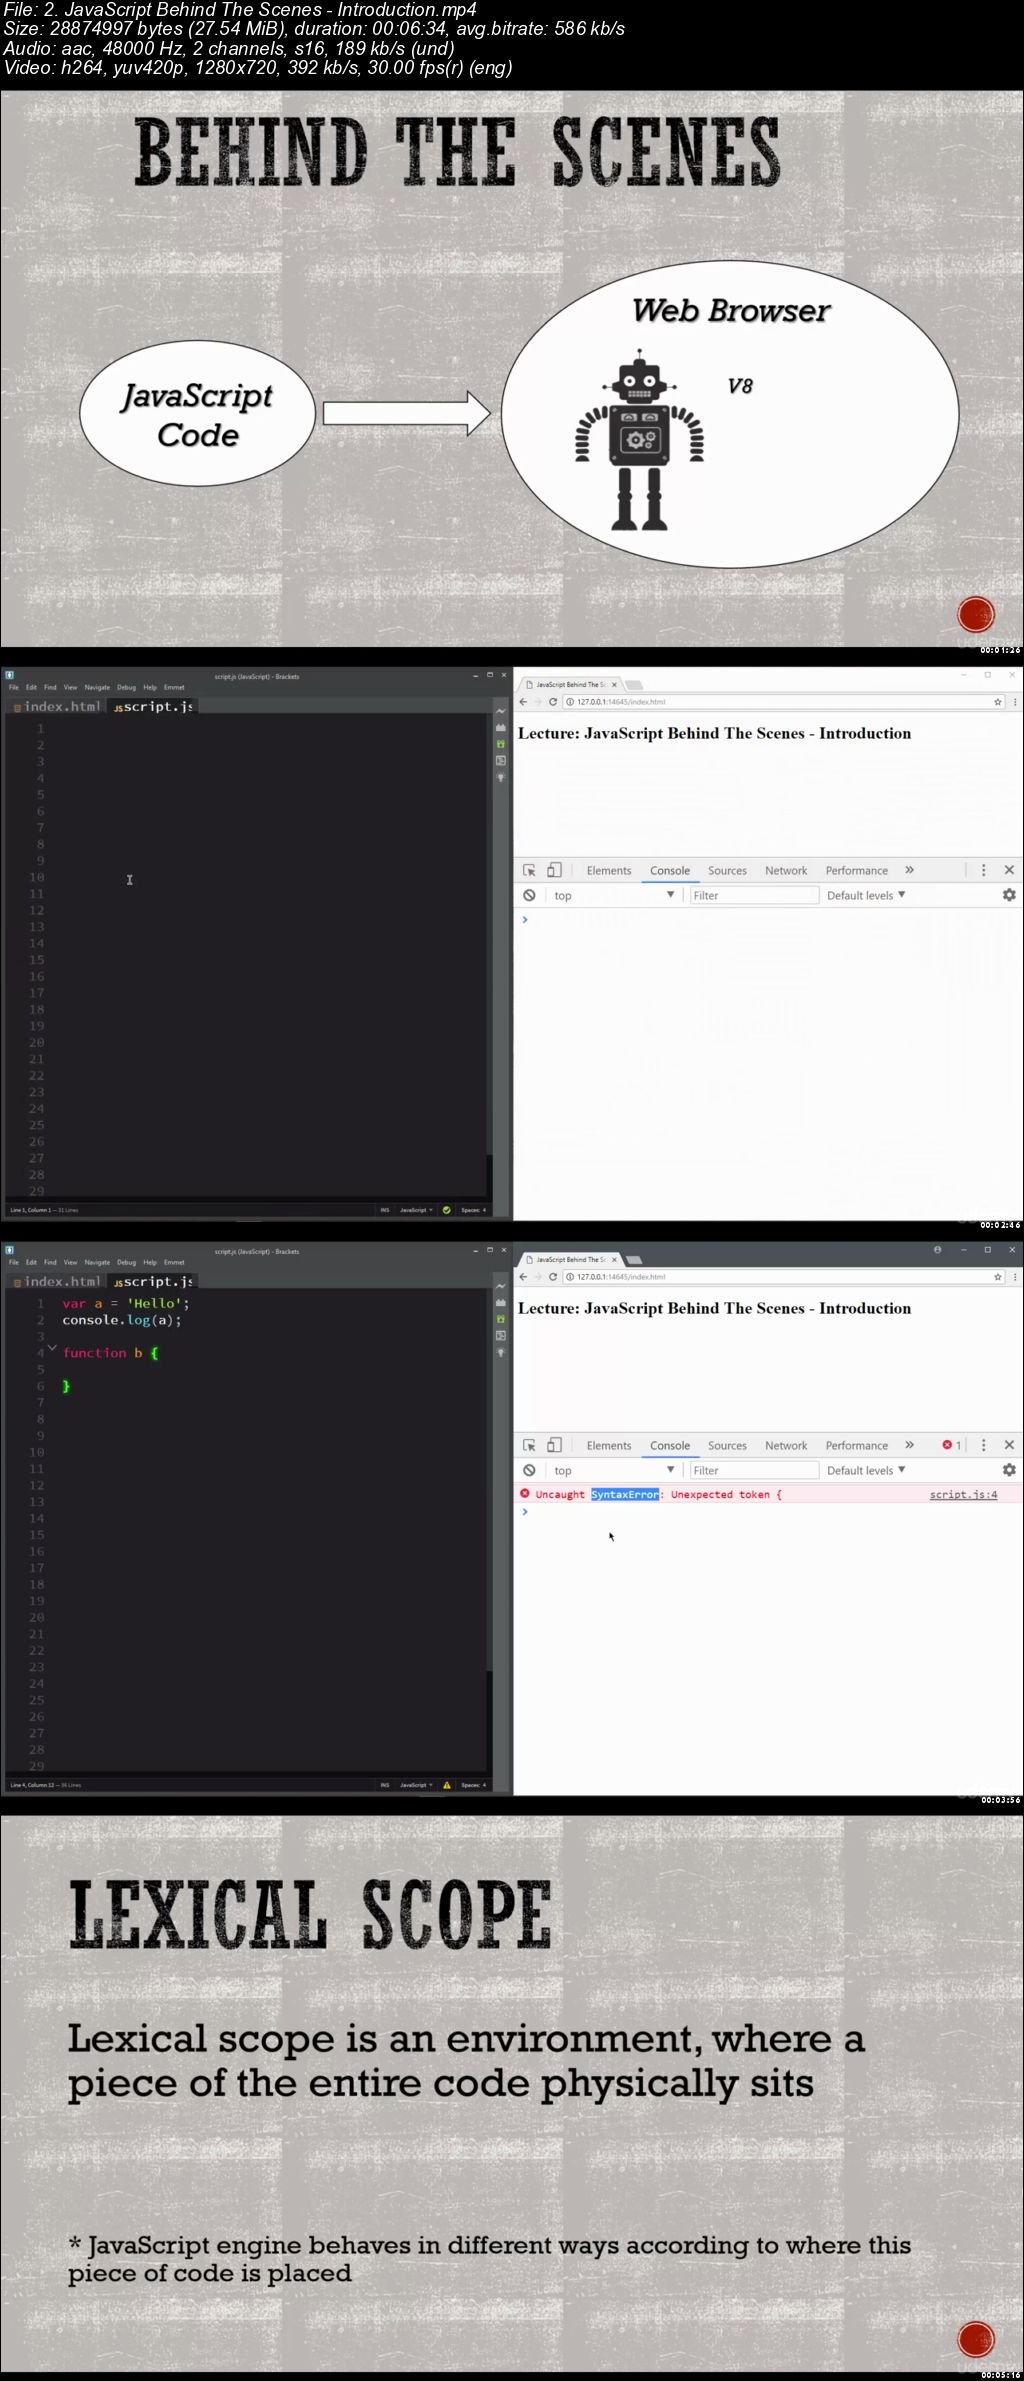This screenshot has width=1024, height=2381.
Task: Open Brackets Emmet menu in the SyntaxError frame
Action: pyautogui.click(x=174, y=1262)
